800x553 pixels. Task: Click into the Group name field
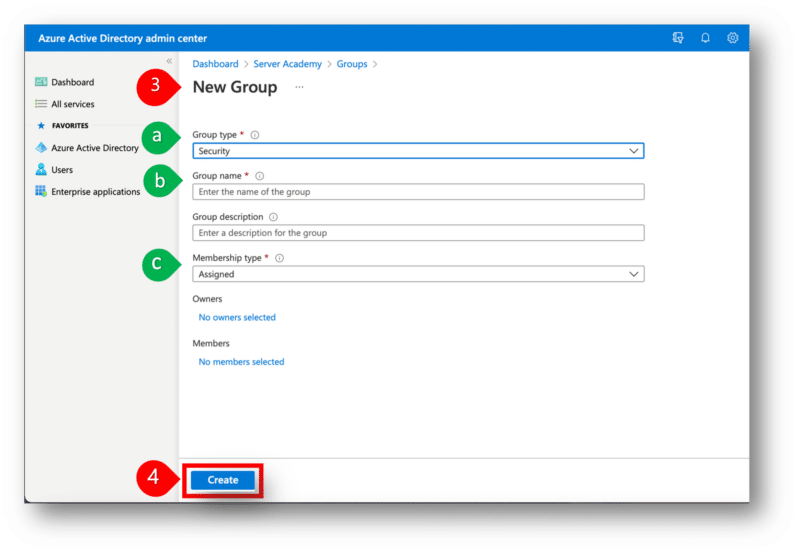coord(417,192)
